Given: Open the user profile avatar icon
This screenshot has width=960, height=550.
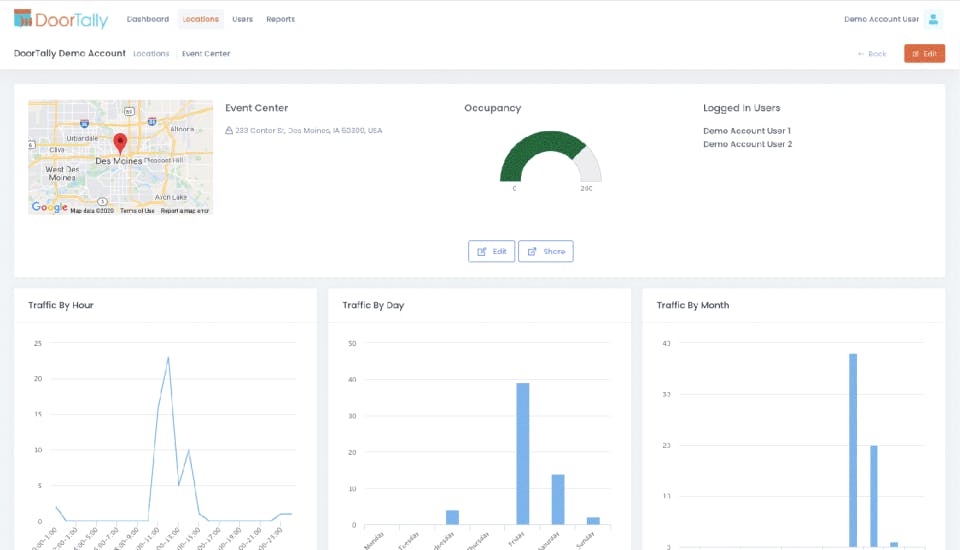Looking at the screenshot, I should tap(933, 19).
